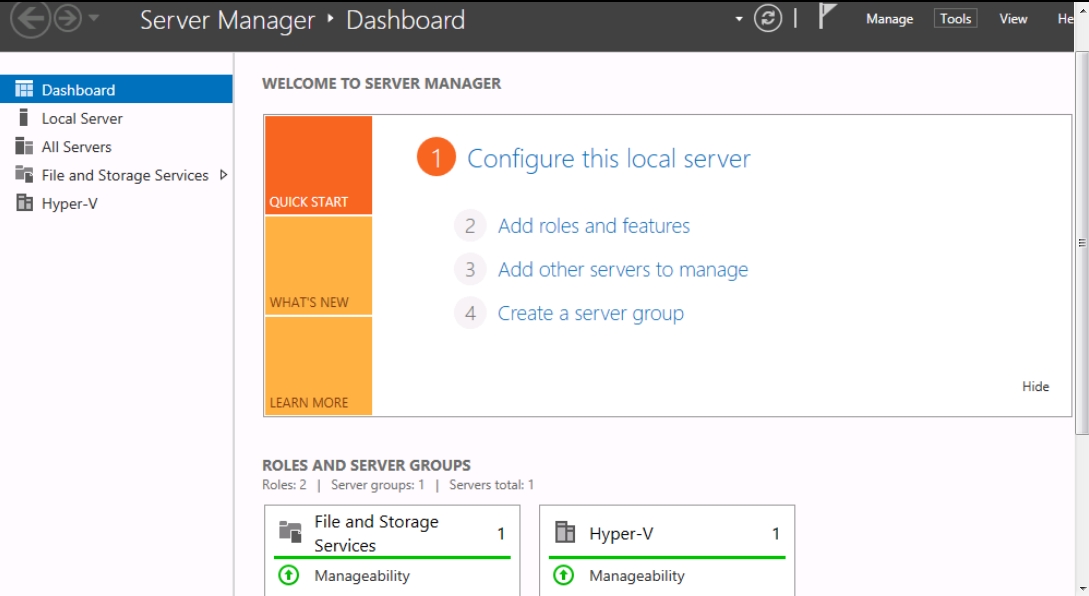Click the step 2 number circle

coord(470,226)
